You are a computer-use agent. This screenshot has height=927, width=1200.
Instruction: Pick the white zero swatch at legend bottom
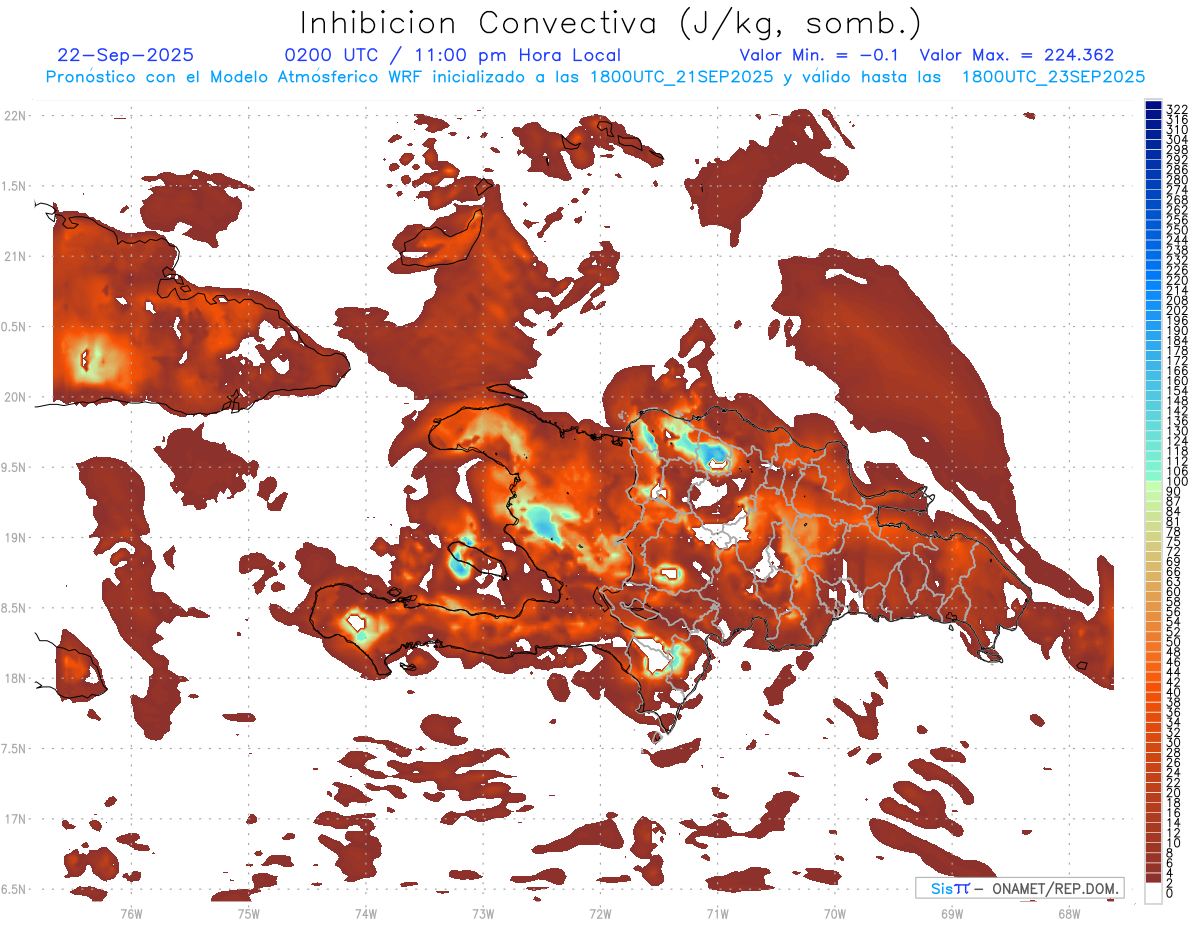click(1153, 892)
